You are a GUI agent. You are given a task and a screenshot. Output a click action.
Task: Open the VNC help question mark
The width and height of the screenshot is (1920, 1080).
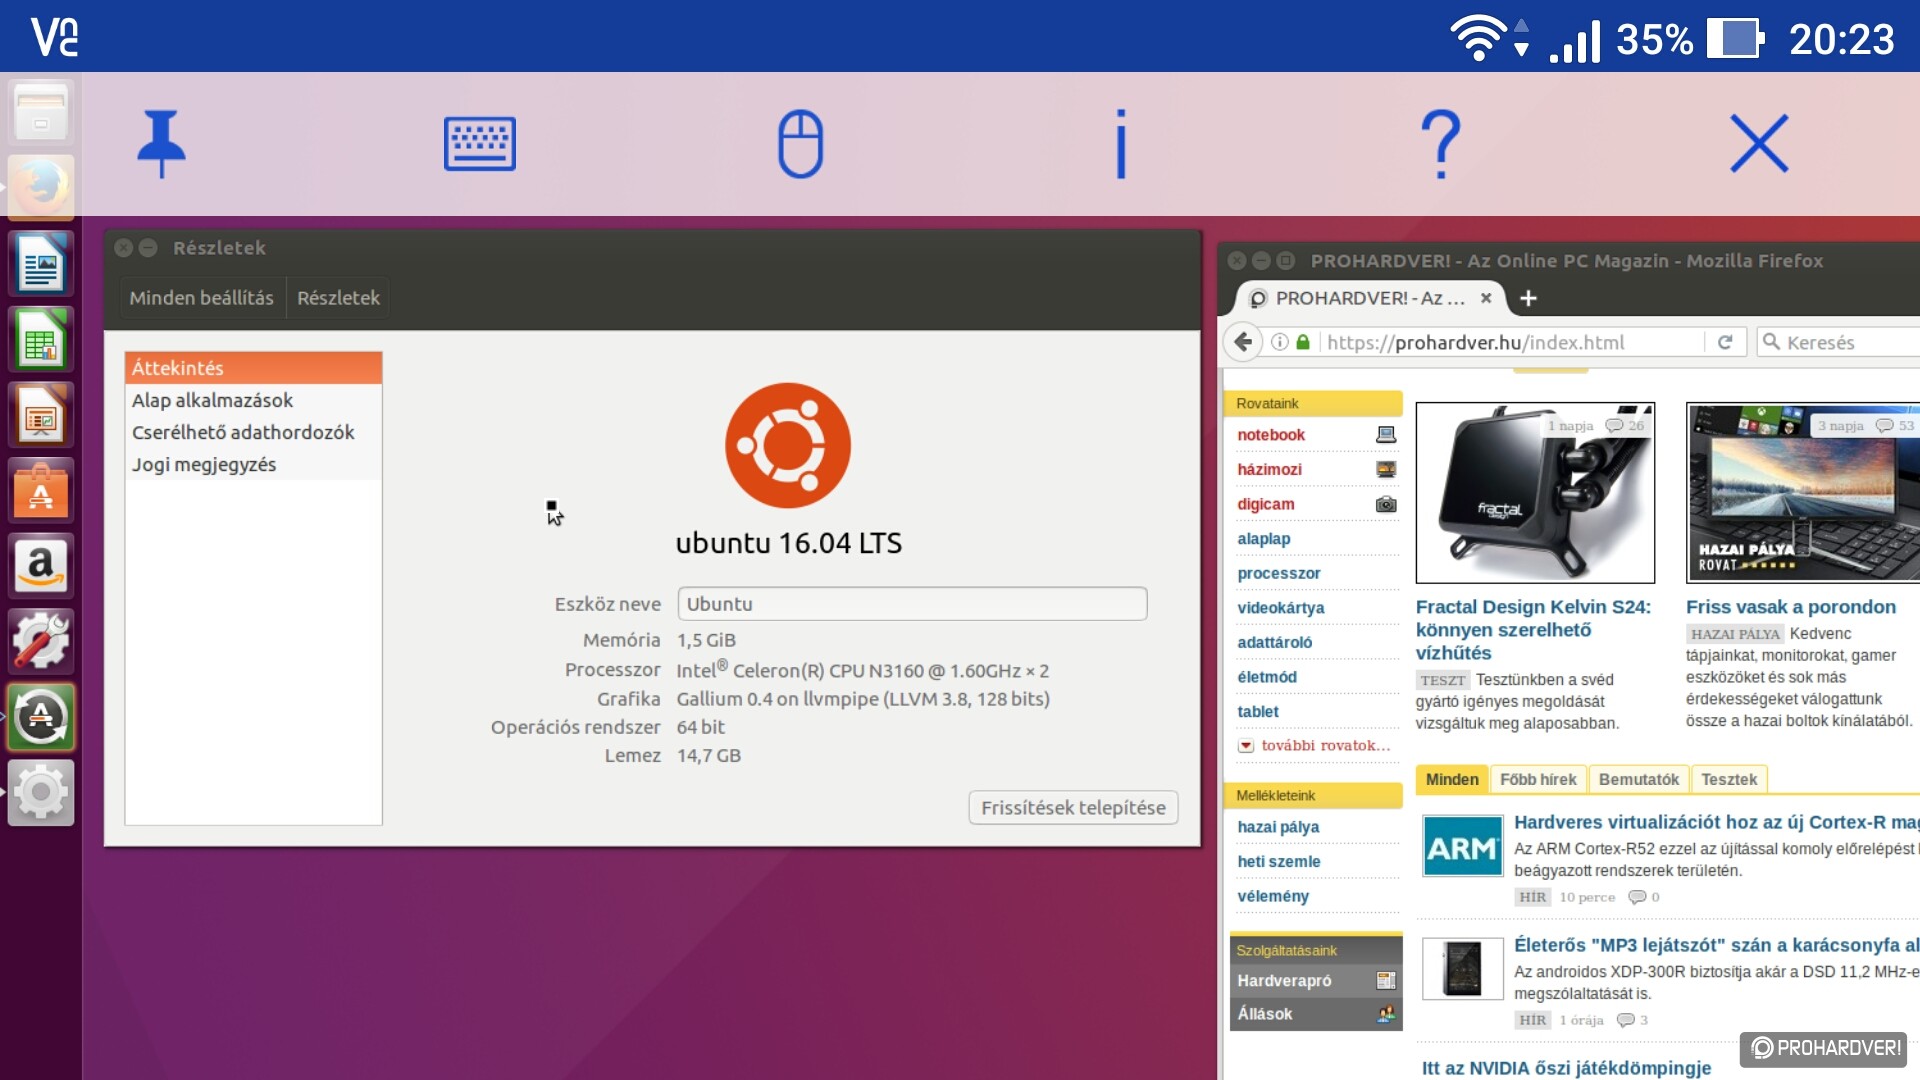pos(1440,144)
